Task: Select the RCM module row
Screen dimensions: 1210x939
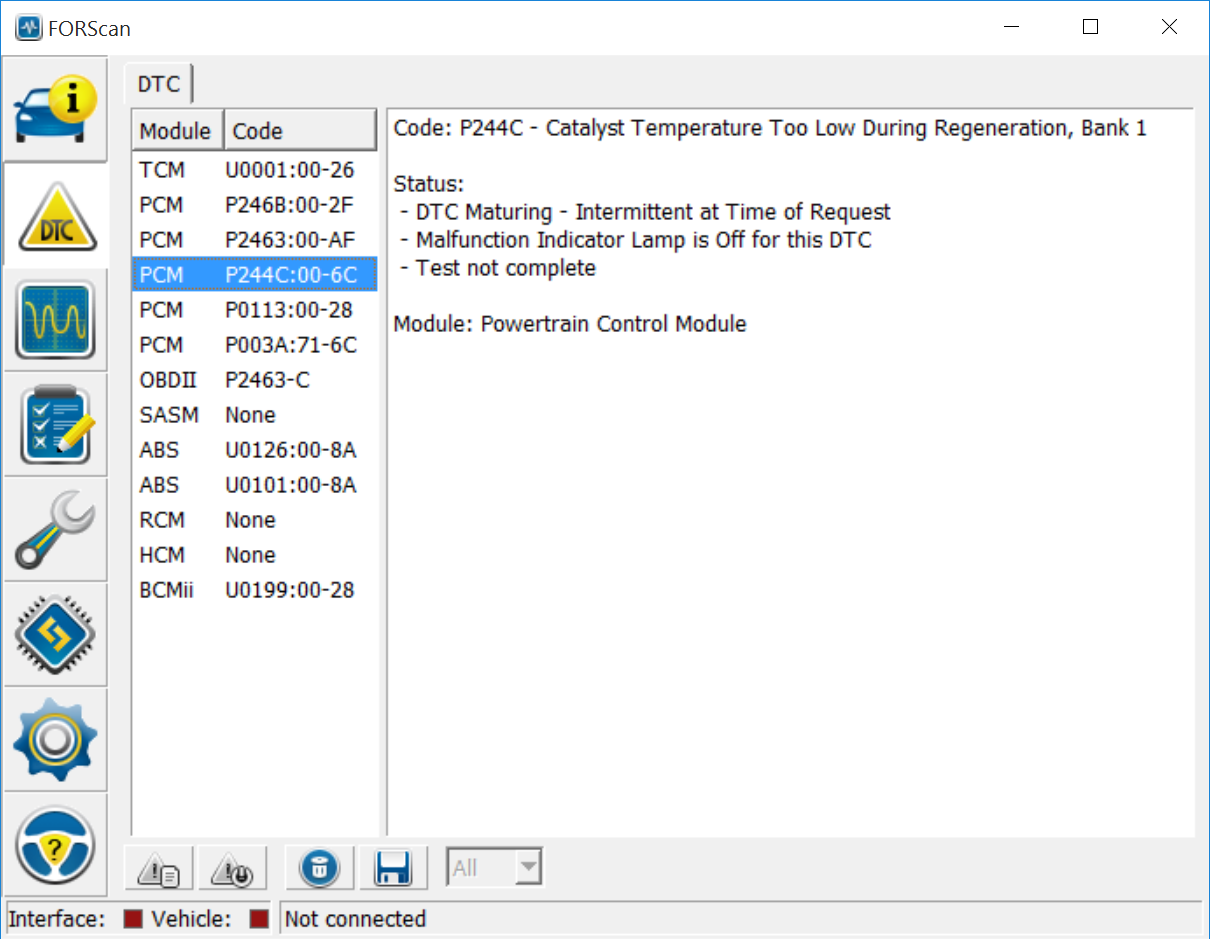Action: tap(255, 520)
